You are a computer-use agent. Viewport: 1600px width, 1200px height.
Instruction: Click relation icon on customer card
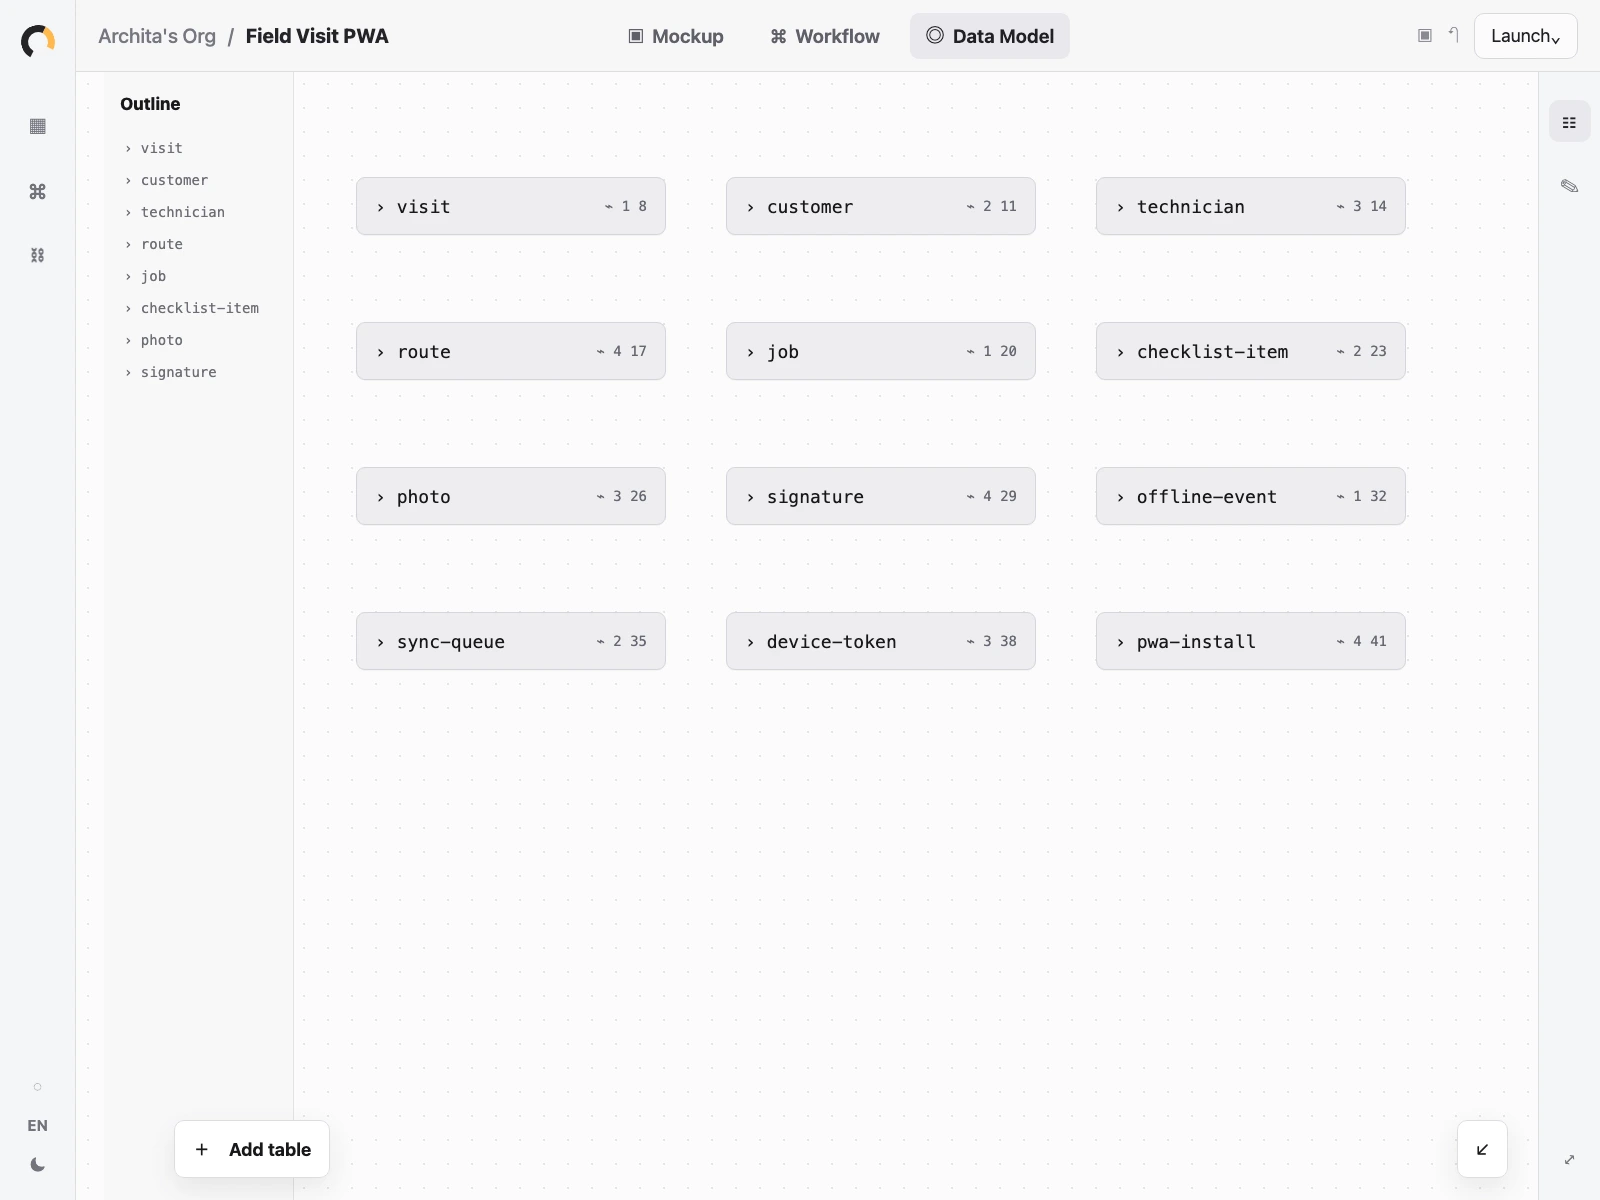[x=970, y=206]
